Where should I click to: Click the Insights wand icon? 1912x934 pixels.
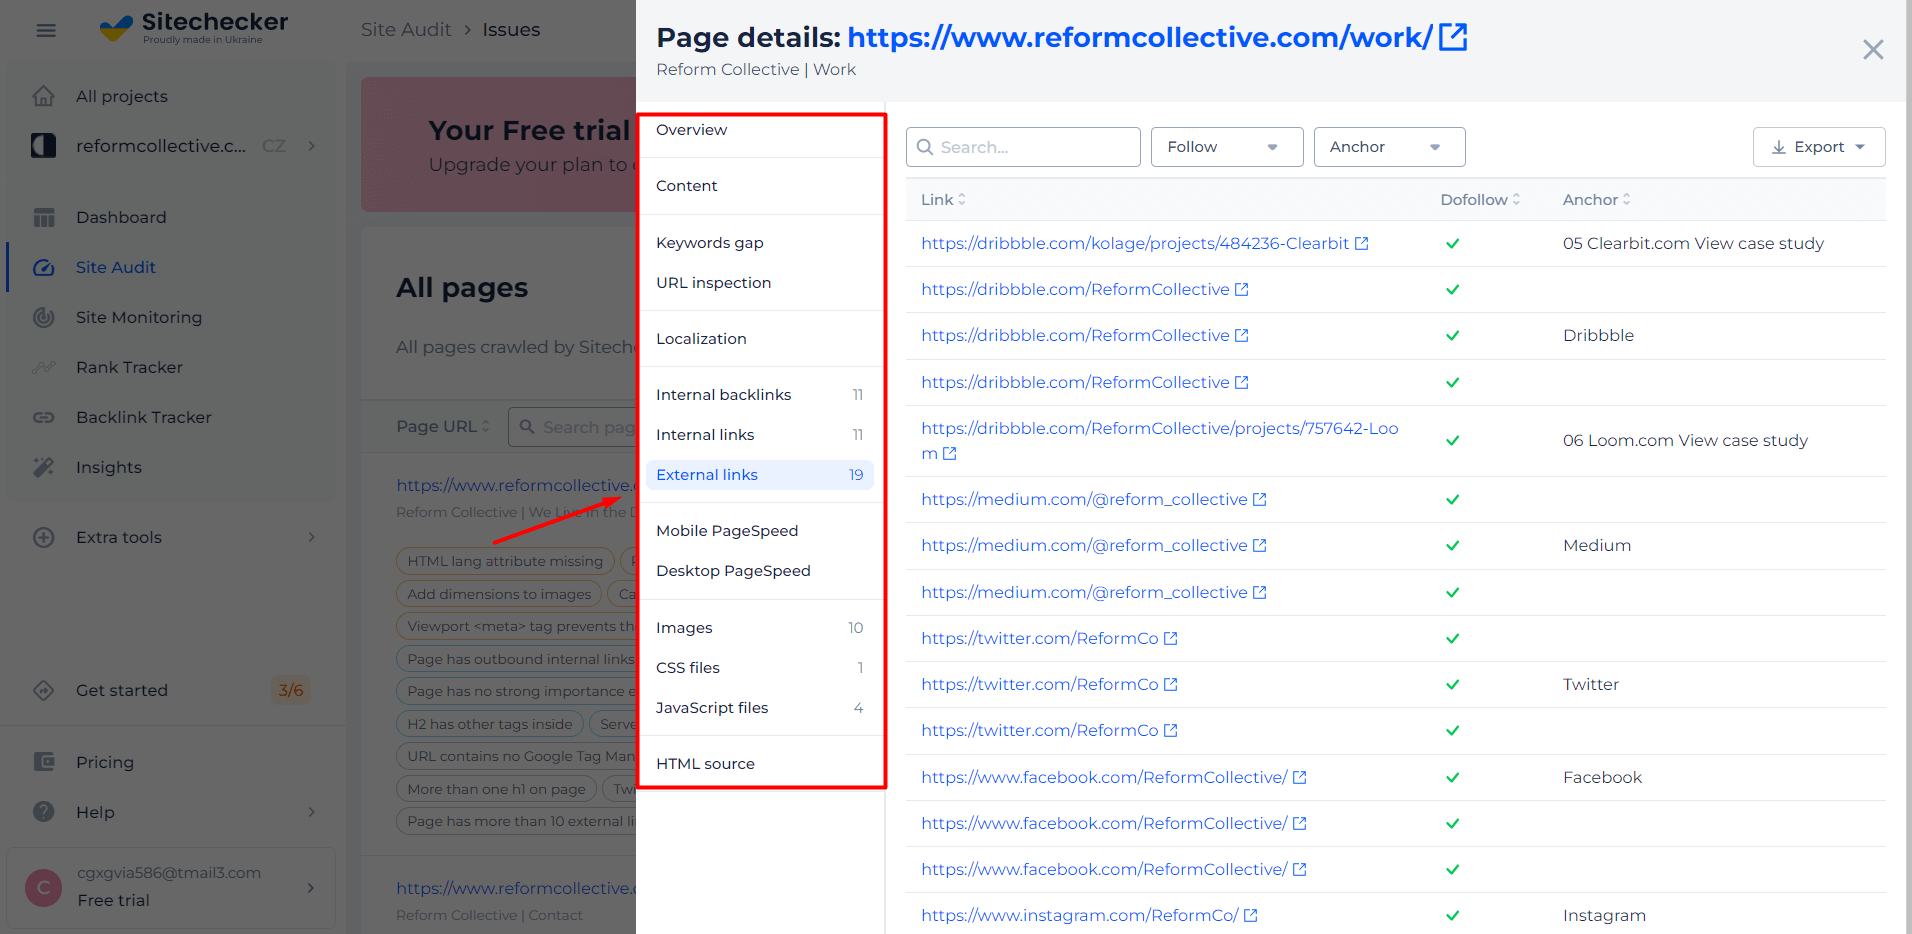(44, 467)
